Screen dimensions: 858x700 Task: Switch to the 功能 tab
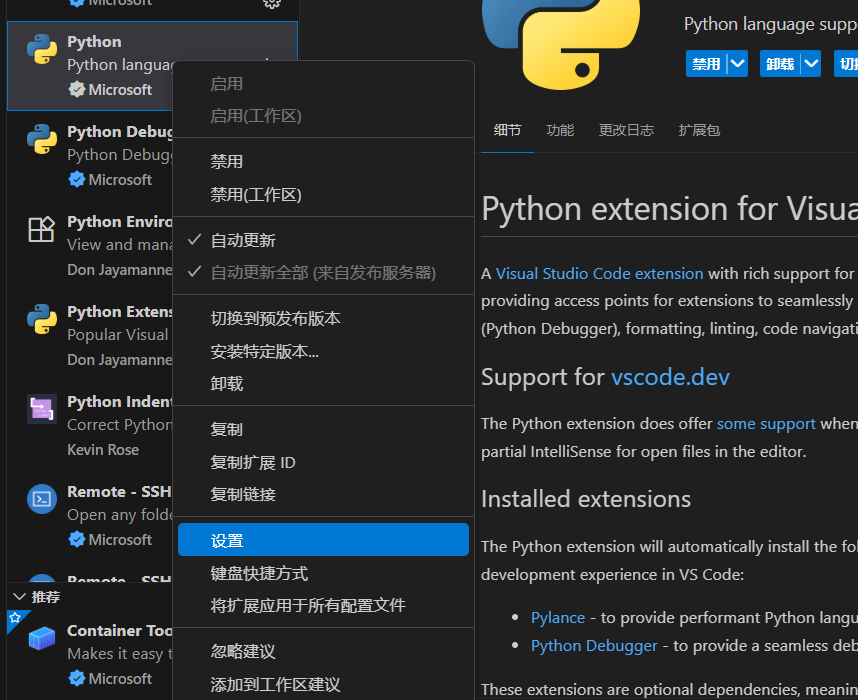560,130
